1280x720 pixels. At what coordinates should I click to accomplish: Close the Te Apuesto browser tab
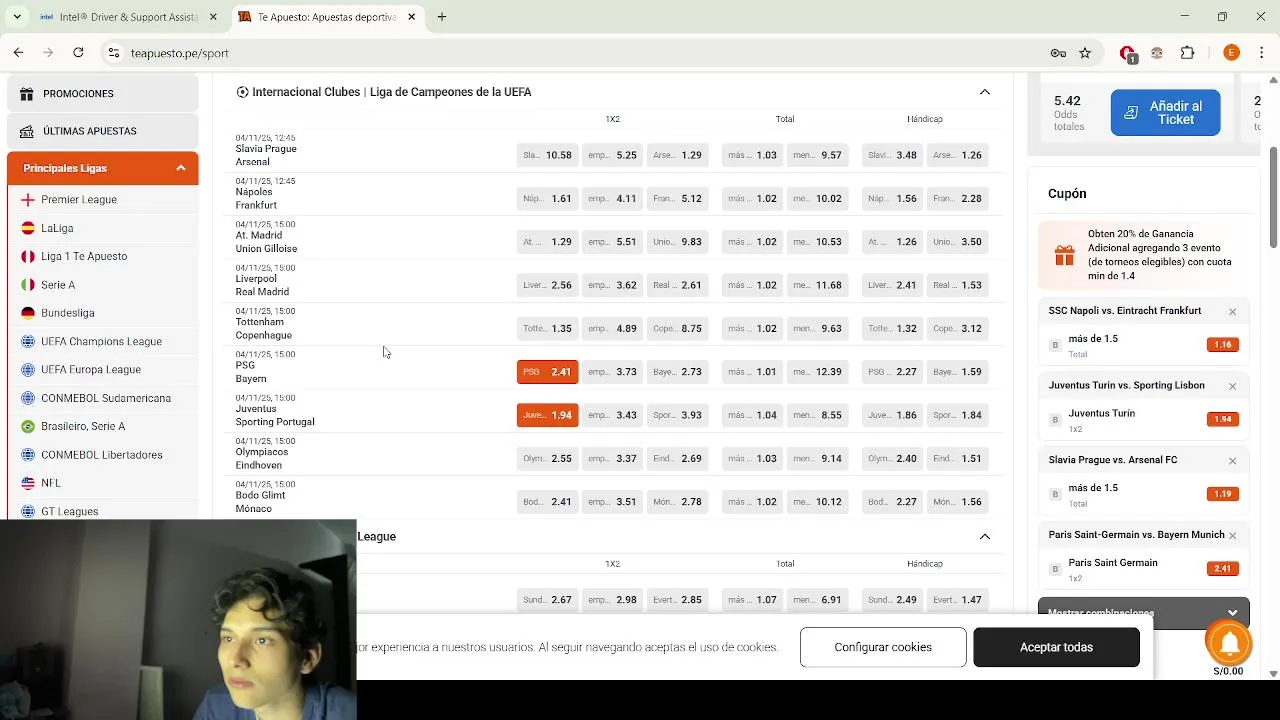click(x=411, y=17)
